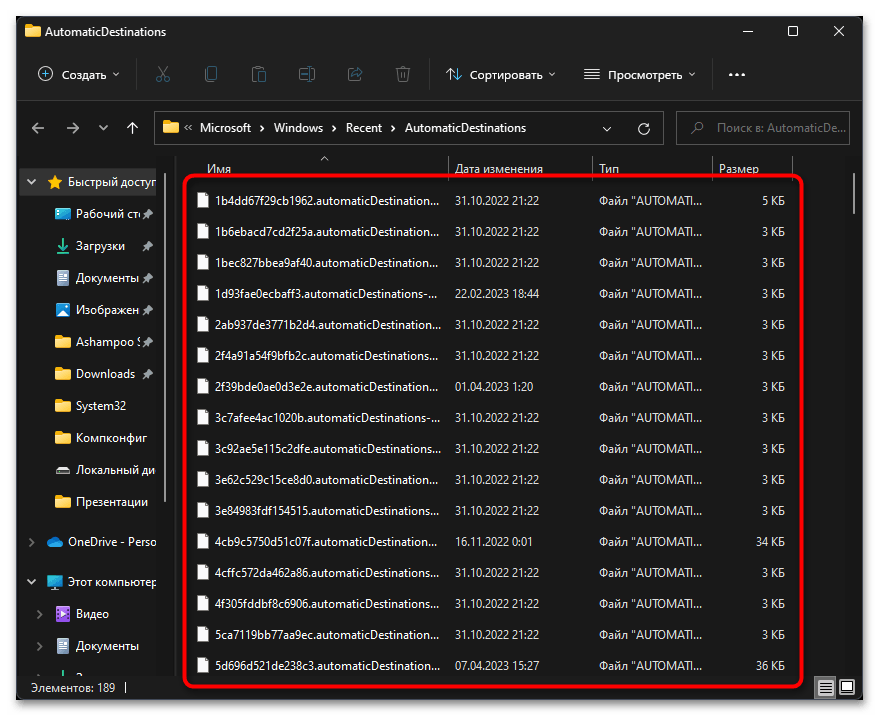Expand the address bar history dropdown
The width and height of the screenshot is (879, 716).
[x=607, y=129]
